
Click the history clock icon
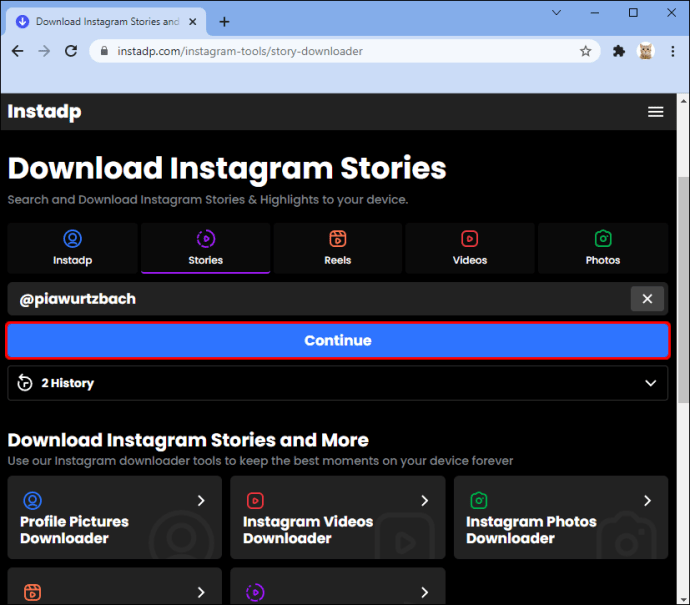[x=25, y=383]
